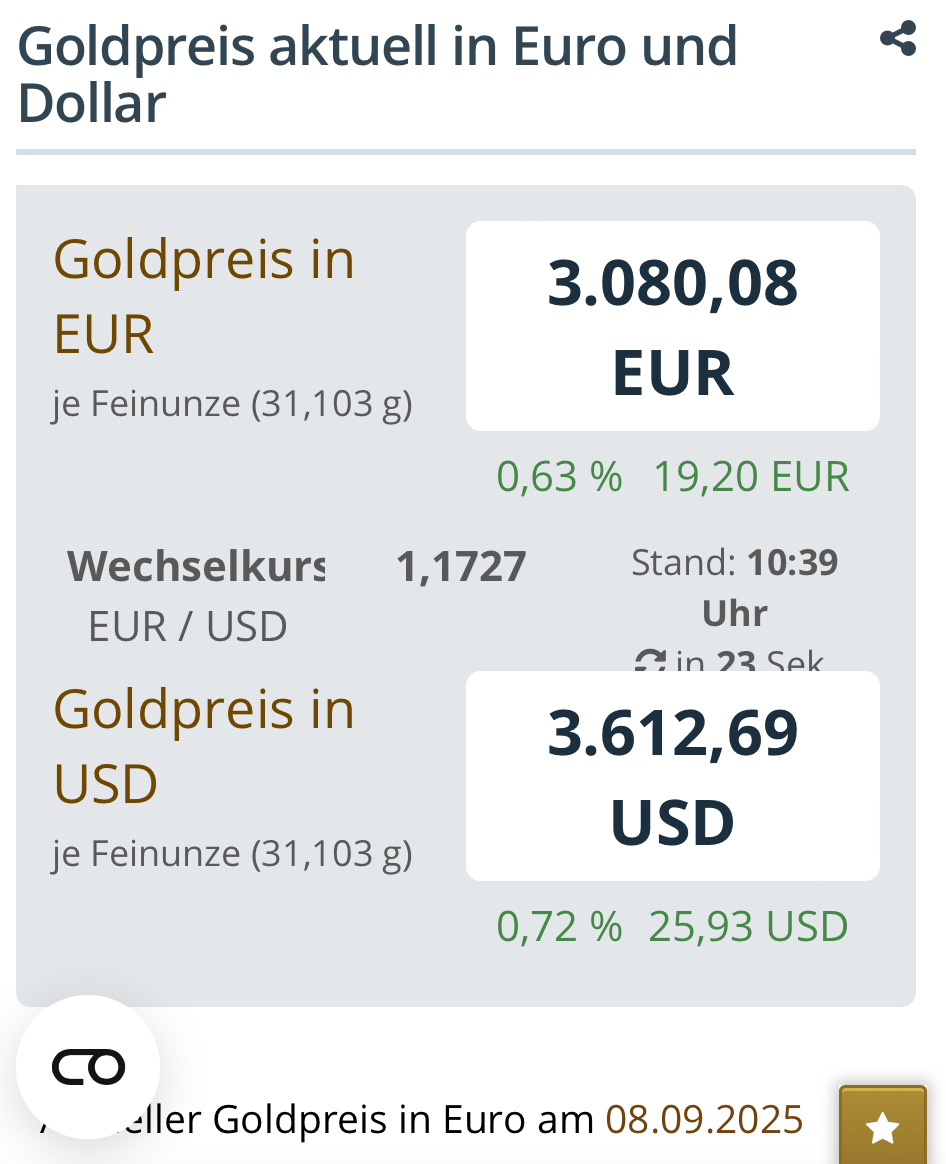This screenshot has width=946, height=1164.
Task: Select the "Goldpreis in EUR" heading
Action: click(204, 296)
